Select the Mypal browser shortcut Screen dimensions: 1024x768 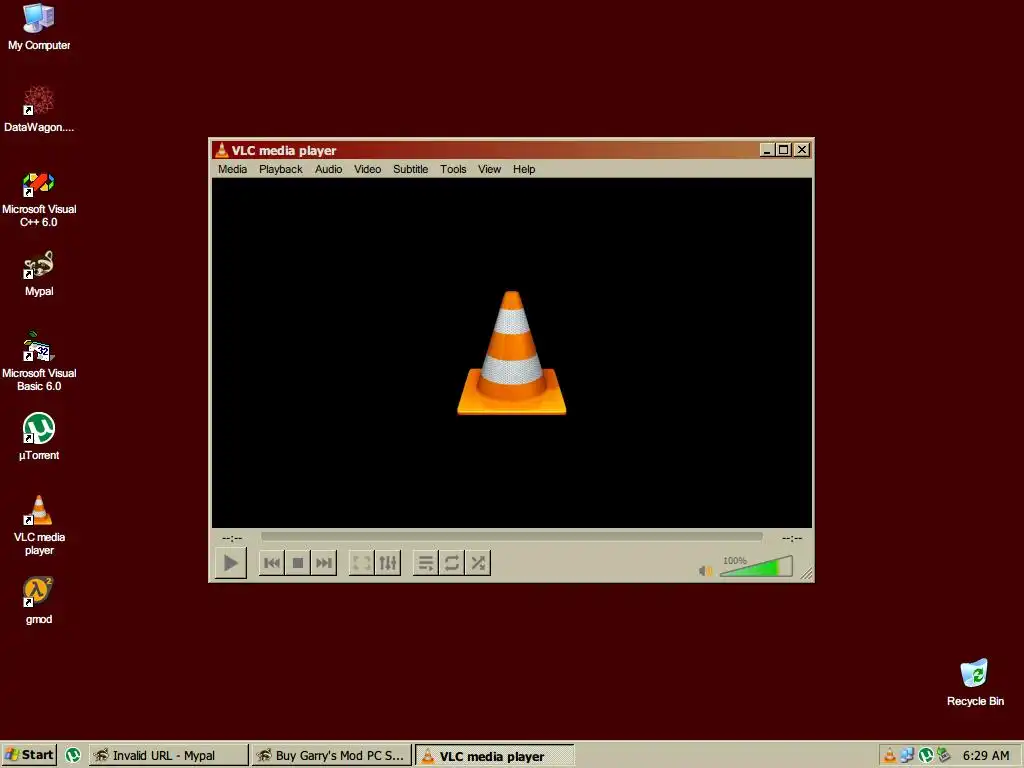point(39,274)
